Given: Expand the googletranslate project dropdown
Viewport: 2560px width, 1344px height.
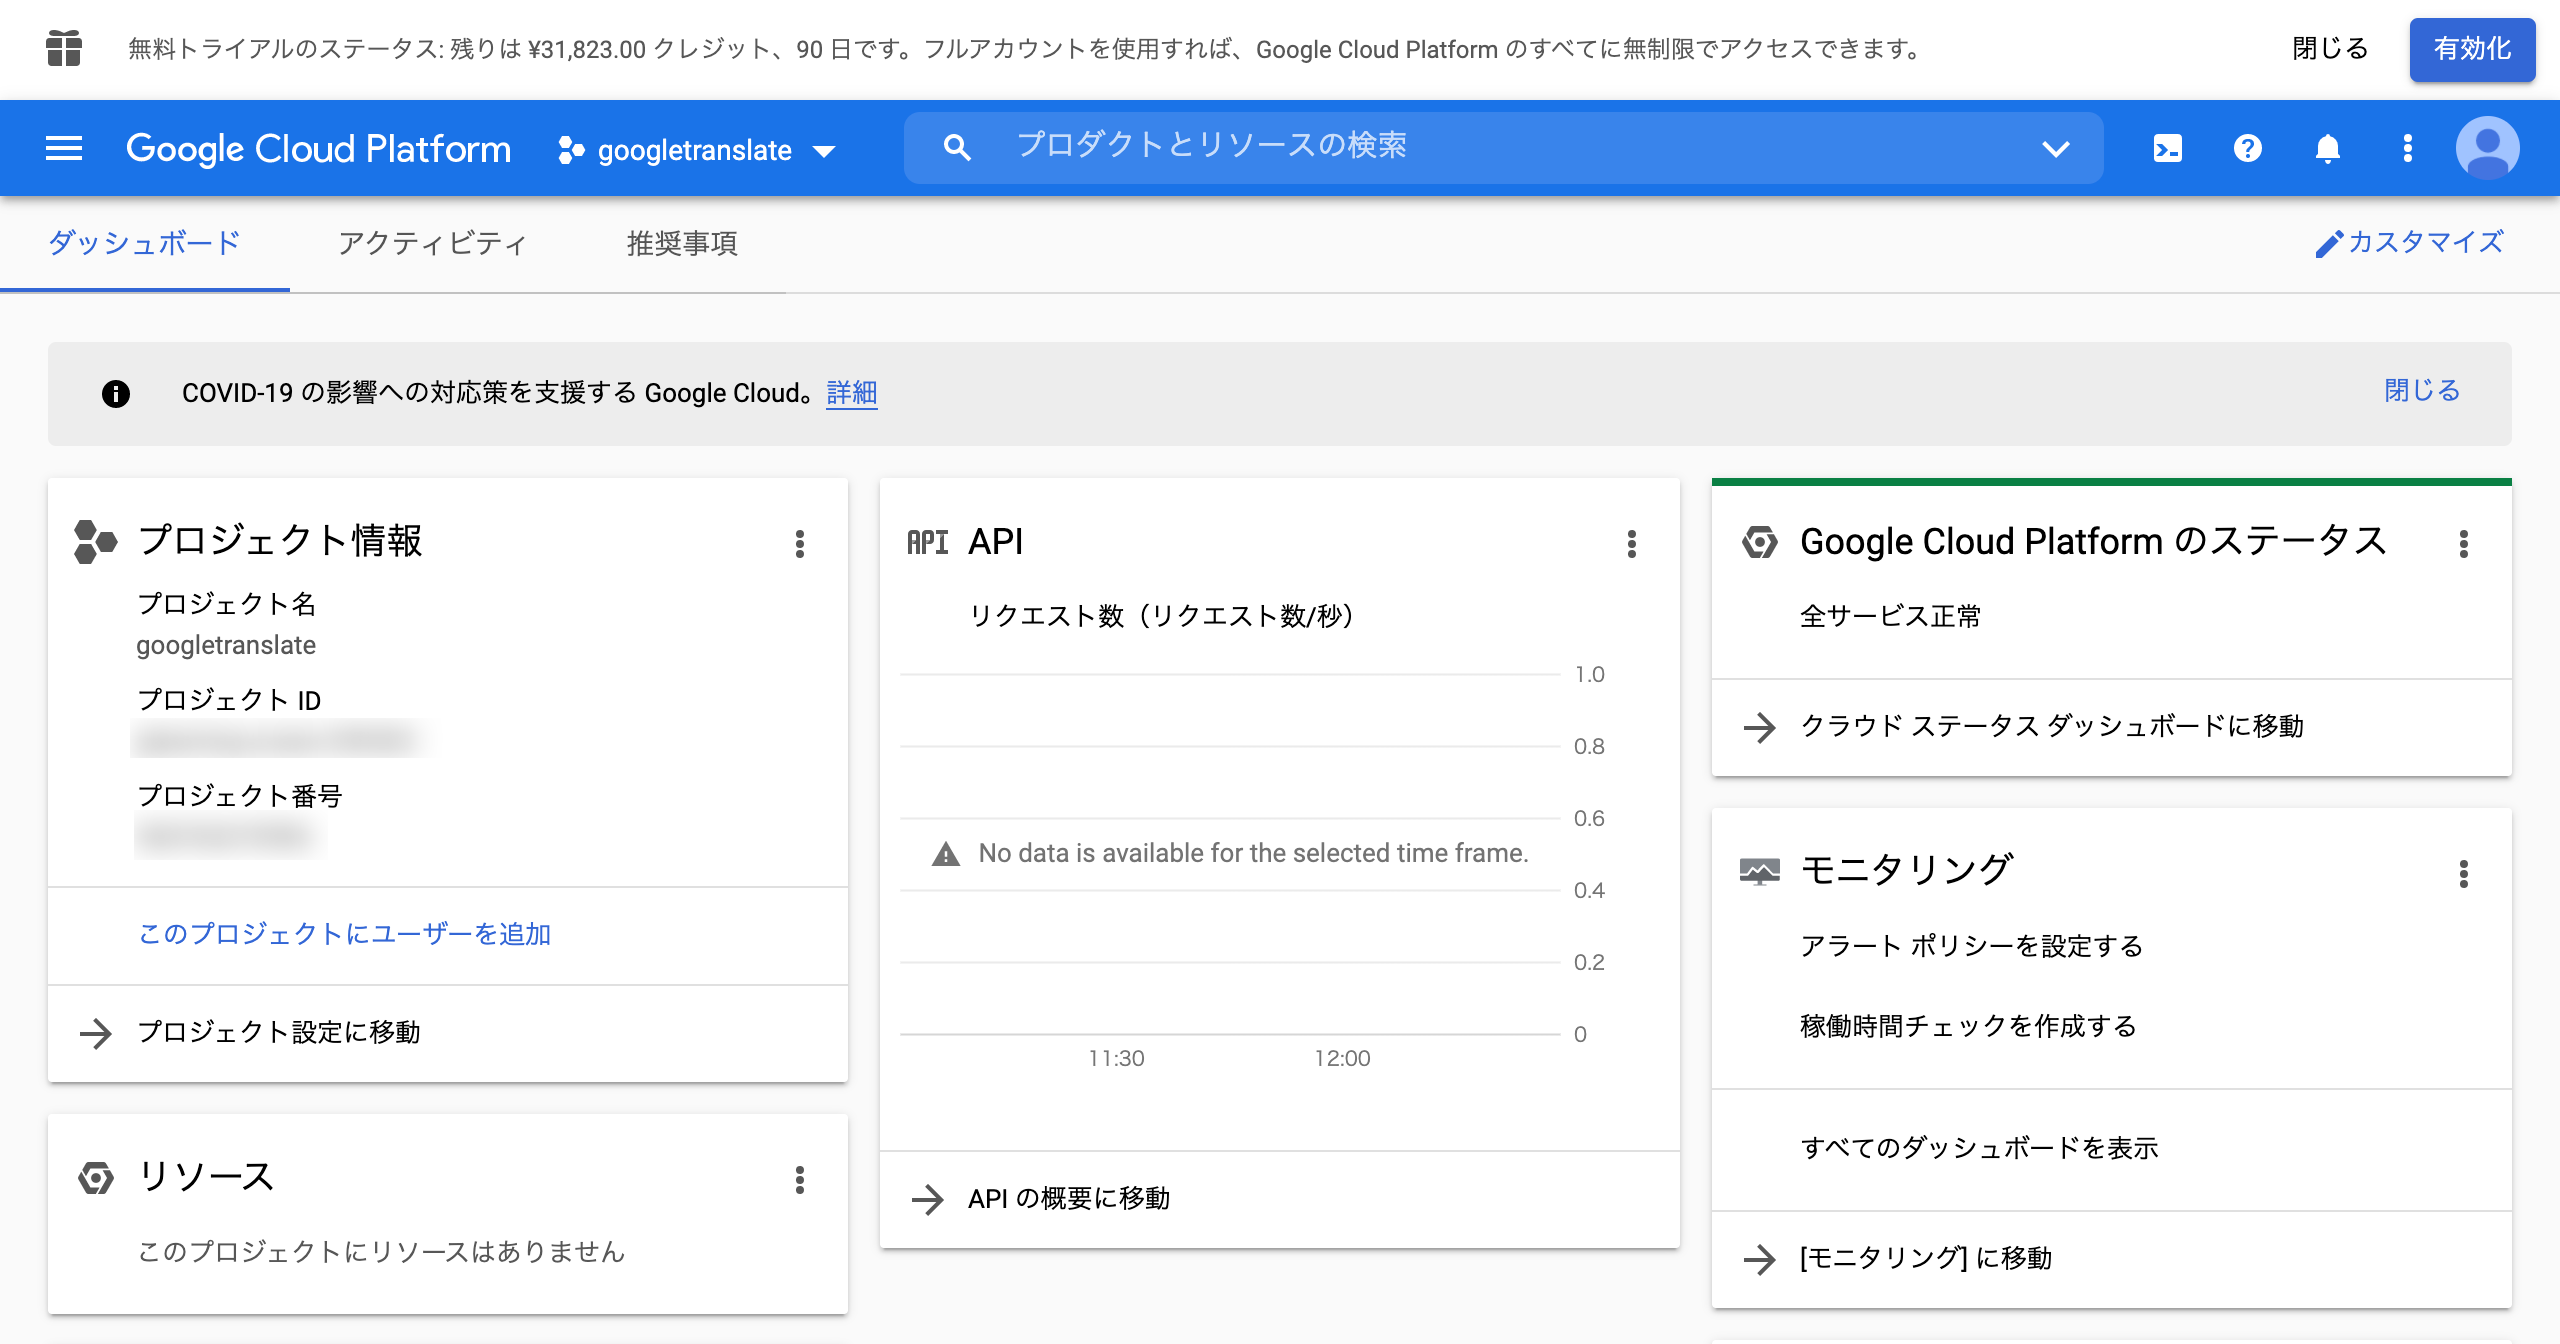Looking at the screenshot, I should [x=825, y=151].
